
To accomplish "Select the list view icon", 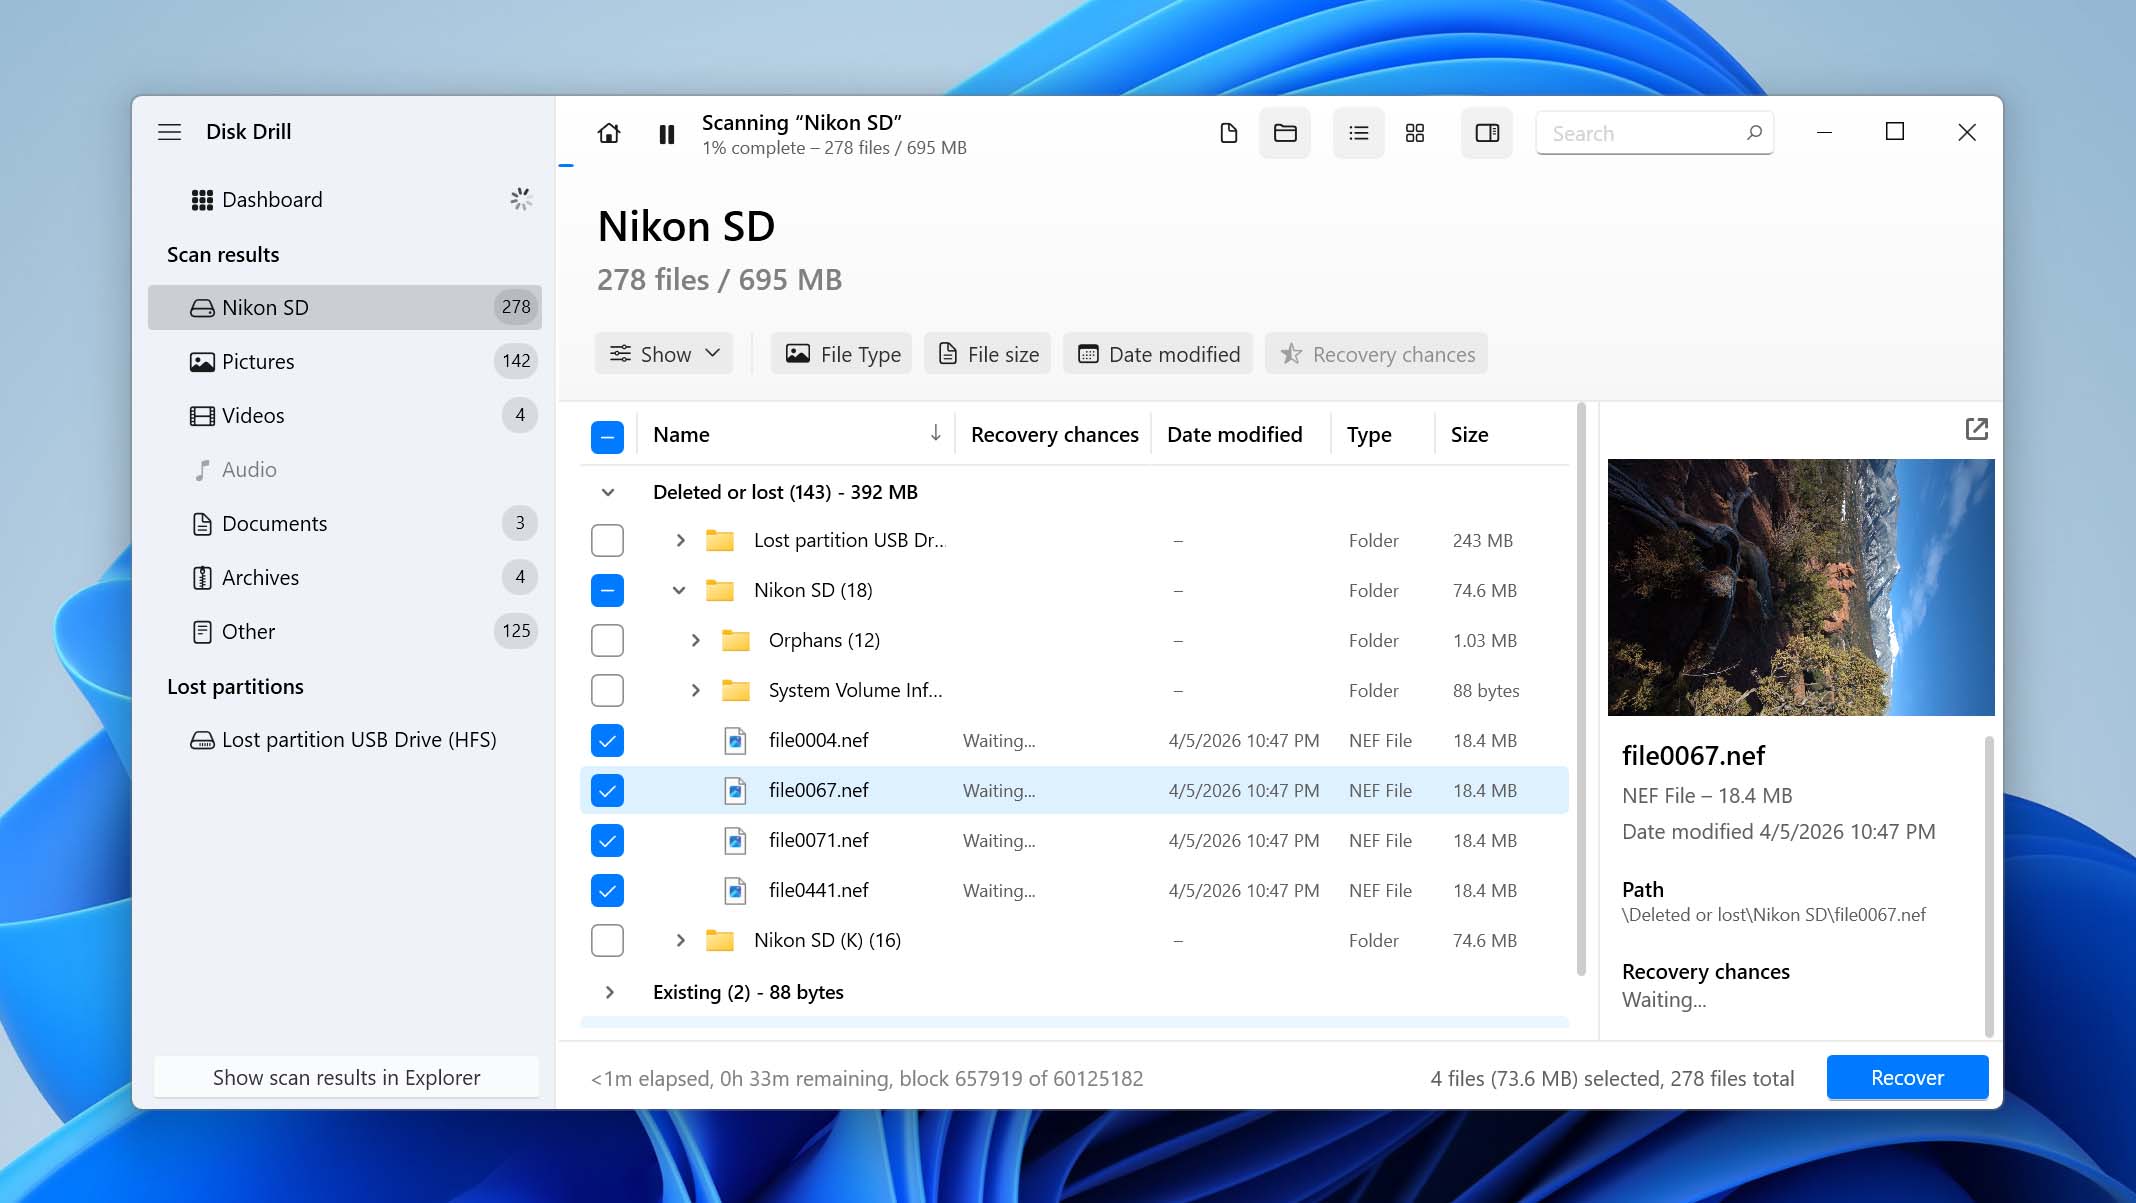I will click(x=1358, y=133).
